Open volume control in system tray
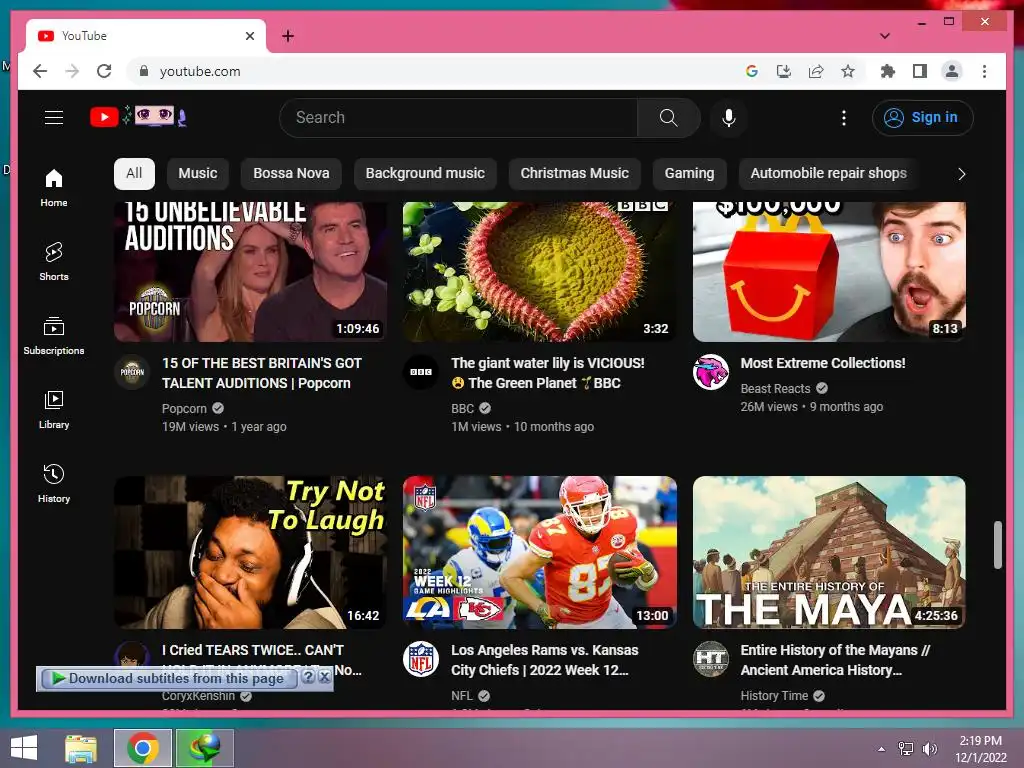 click(930, 749)
